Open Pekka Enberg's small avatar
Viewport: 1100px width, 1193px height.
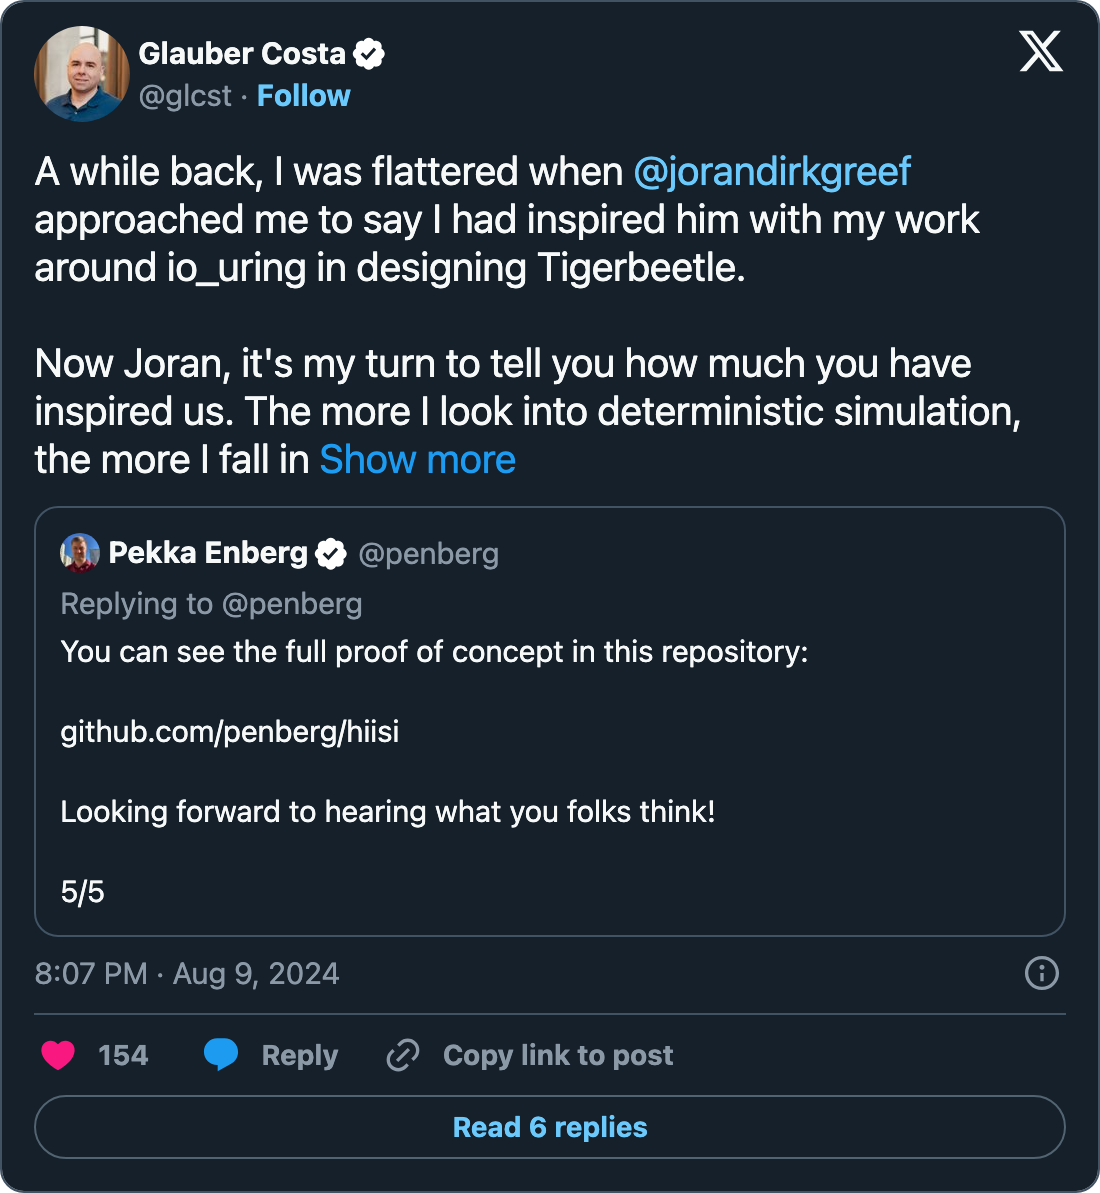point(80,553)
